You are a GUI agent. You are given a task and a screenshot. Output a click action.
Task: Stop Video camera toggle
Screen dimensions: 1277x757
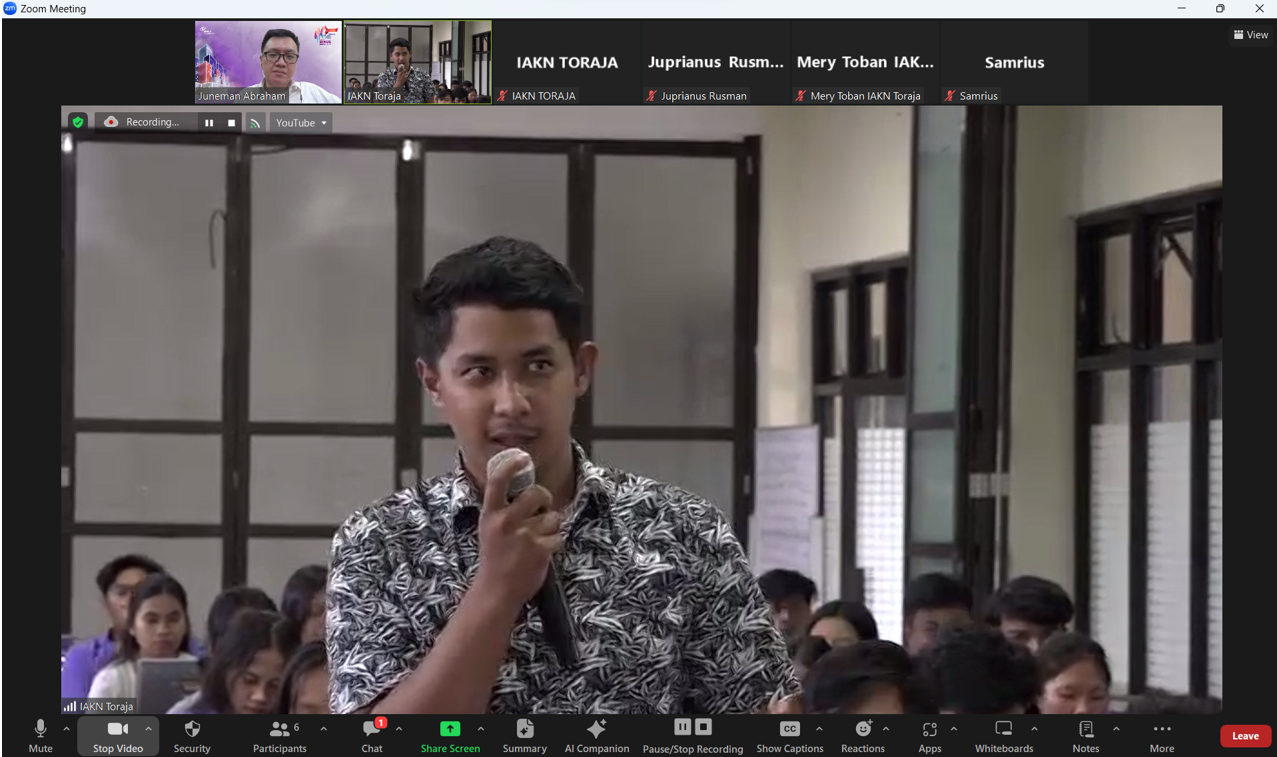pyautogui.click(x=117, y=735)
